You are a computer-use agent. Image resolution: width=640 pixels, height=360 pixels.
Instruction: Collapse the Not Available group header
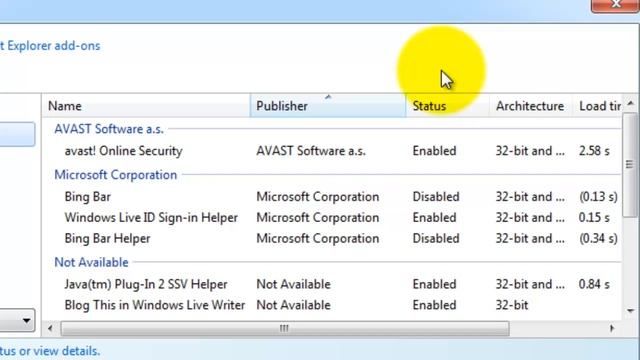click(x=91, y=262)
